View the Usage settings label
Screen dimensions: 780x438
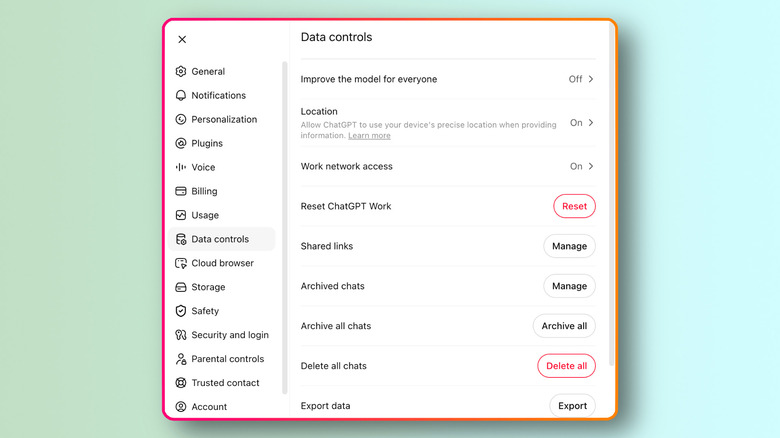[x=205, y=215]
